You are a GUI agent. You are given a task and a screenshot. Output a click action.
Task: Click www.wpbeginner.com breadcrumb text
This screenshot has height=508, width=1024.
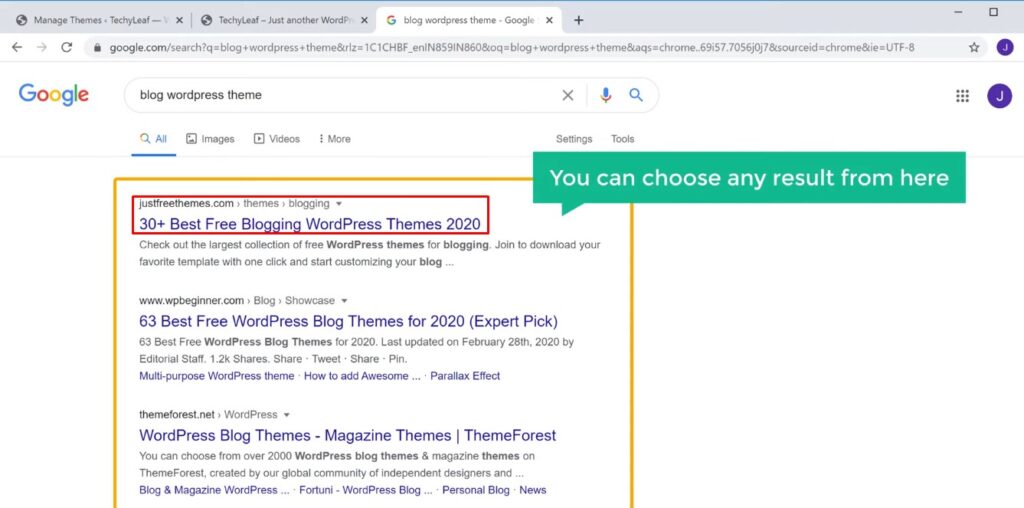(191, 301)
